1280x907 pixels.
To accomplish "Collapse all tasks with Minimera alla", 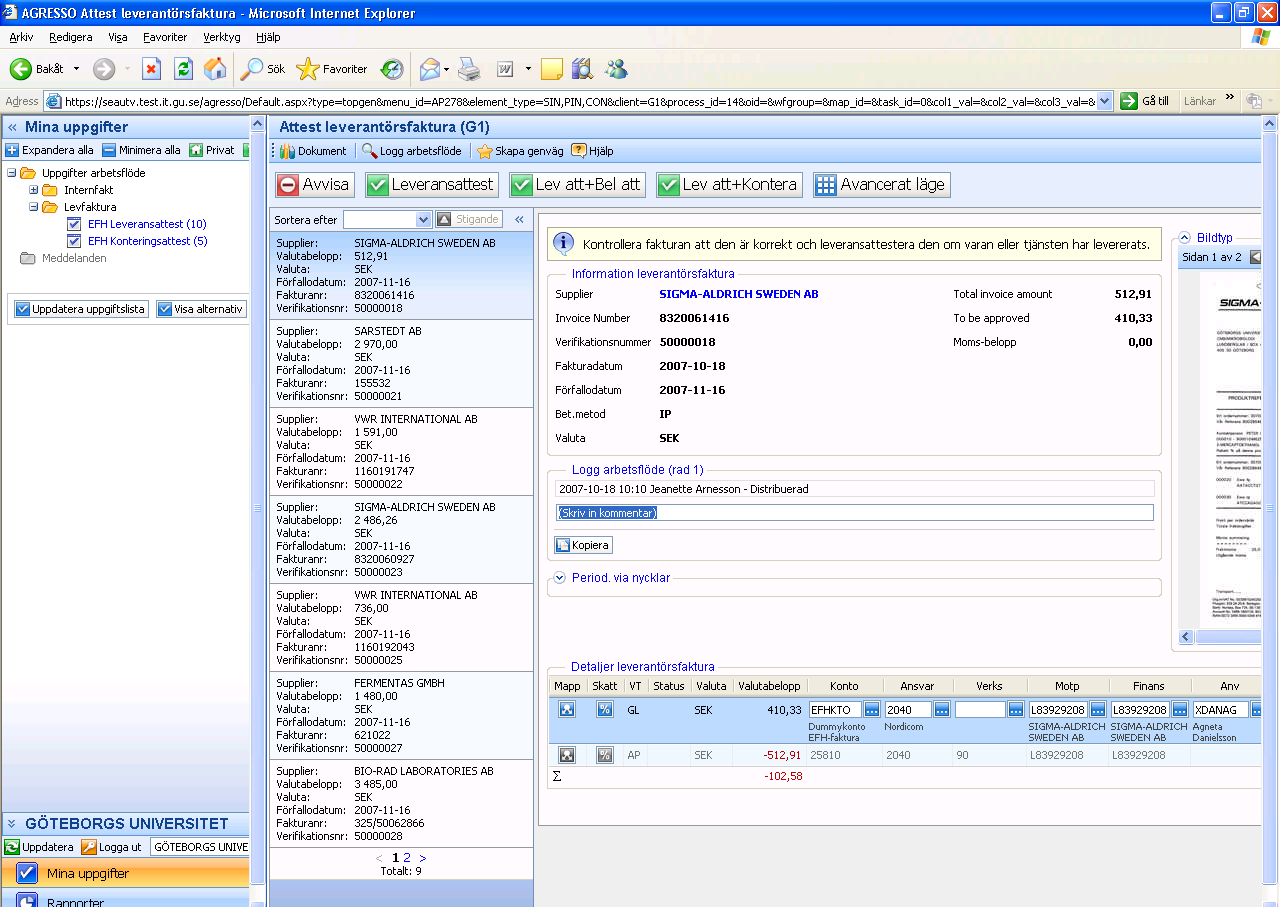I will click(141, 150).
